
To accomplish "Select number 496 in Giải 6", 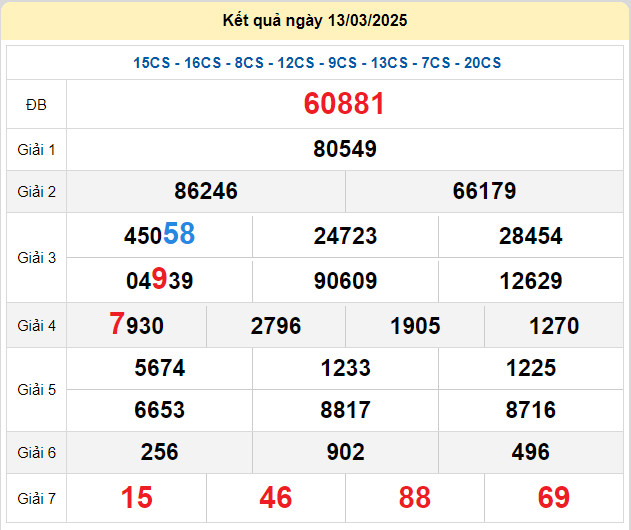I will (531, 452).
